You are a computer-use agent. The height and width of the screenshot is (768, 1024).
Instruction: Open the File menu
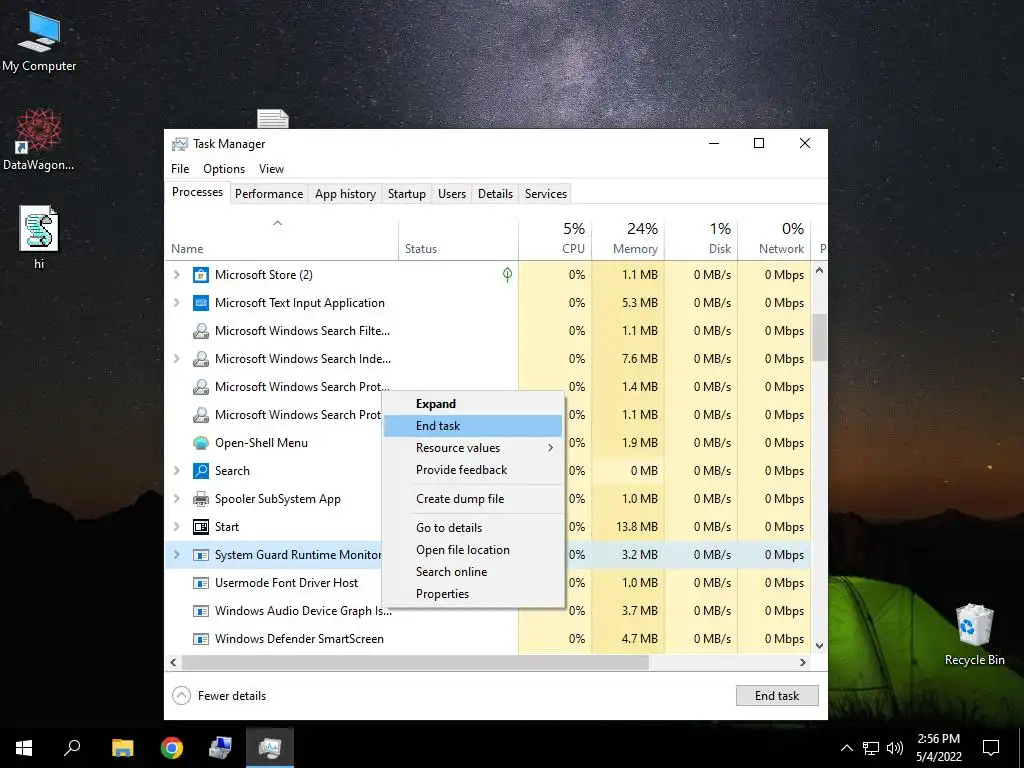coord(180,169)
